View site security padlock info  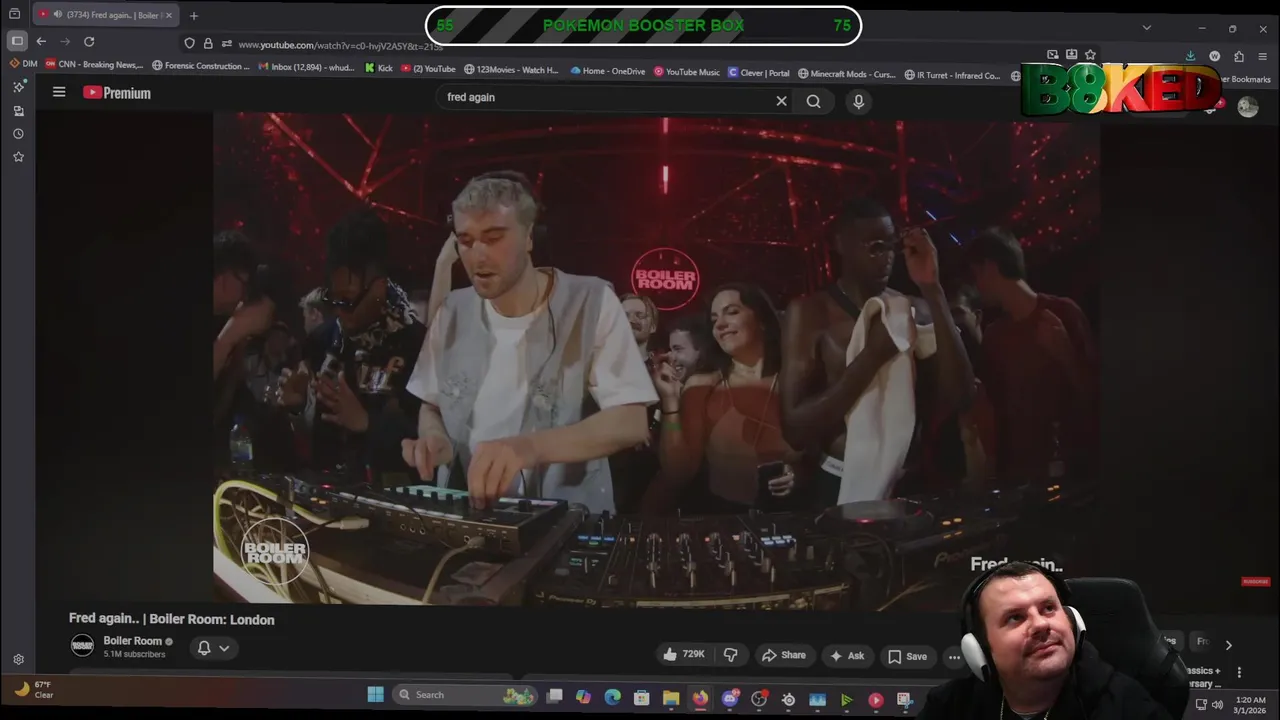click(x=208, y=43)
